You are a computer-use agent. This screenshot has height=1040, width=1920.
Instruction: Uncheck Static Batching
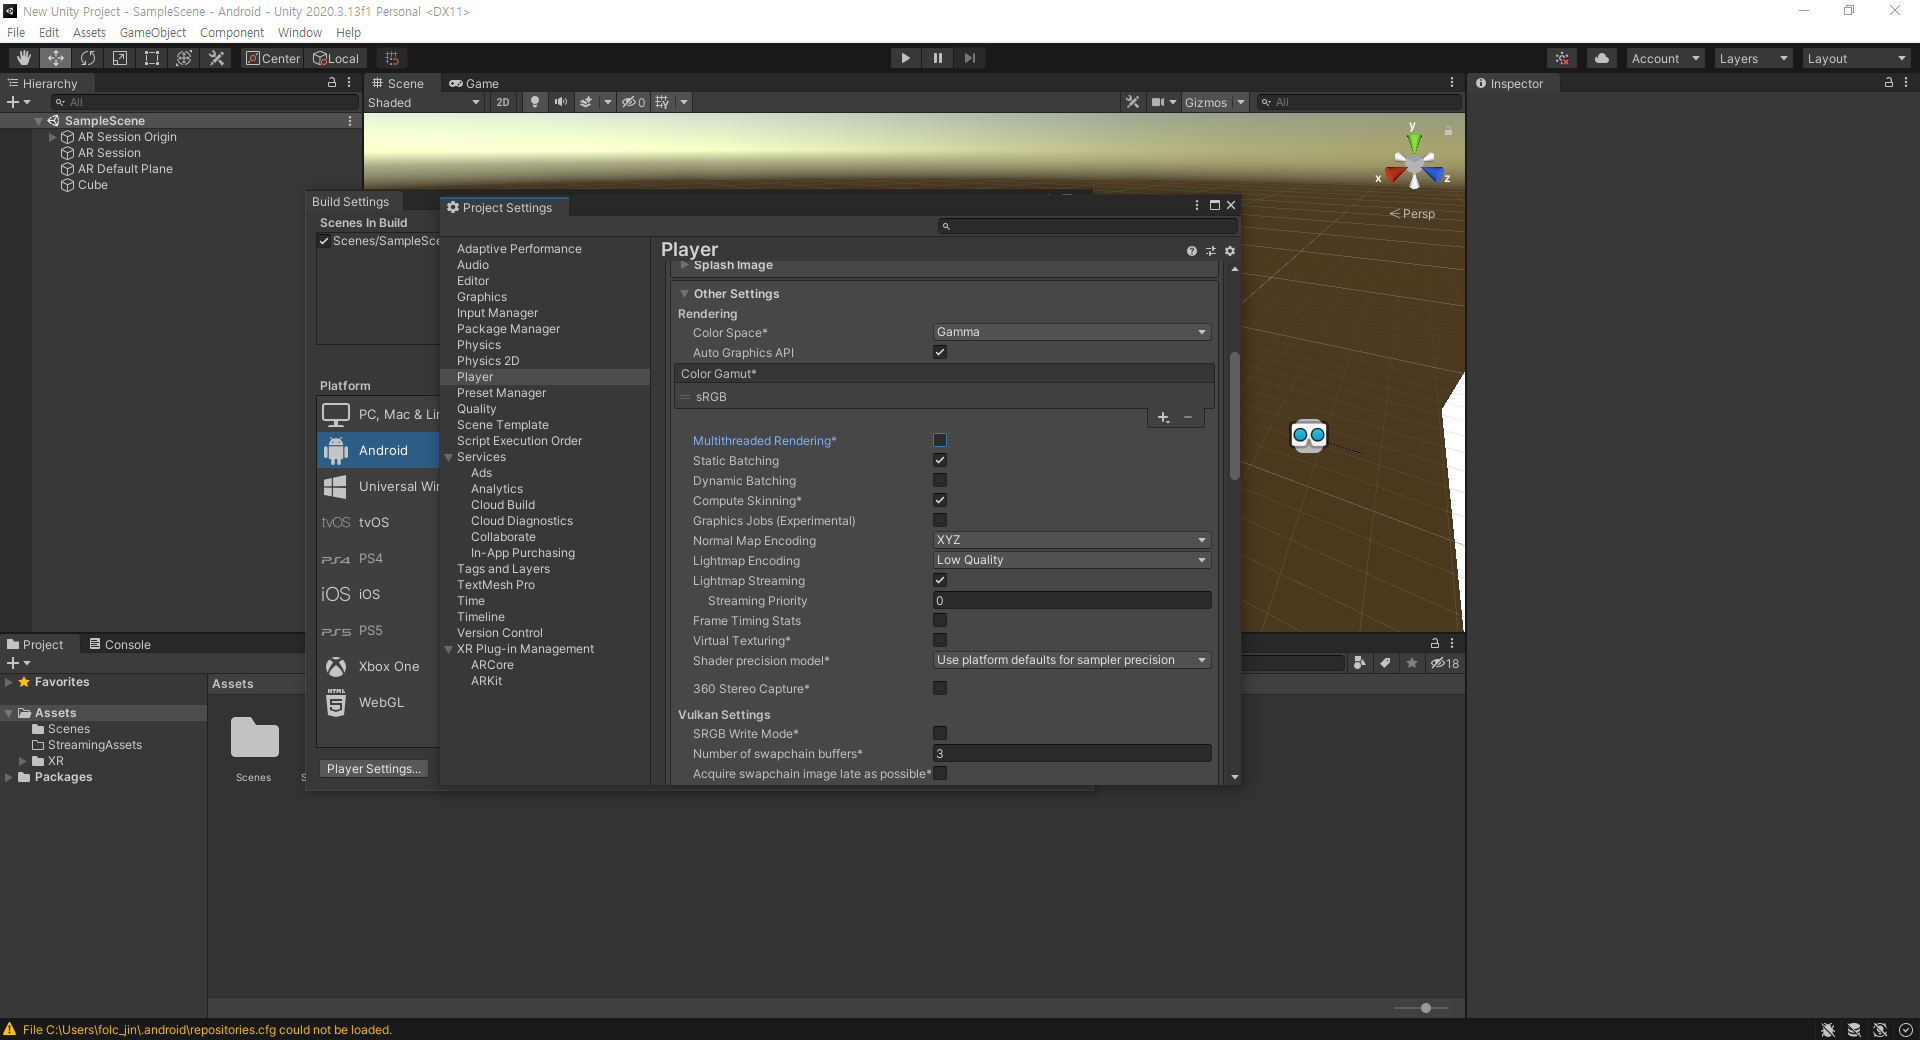(940, 460)
